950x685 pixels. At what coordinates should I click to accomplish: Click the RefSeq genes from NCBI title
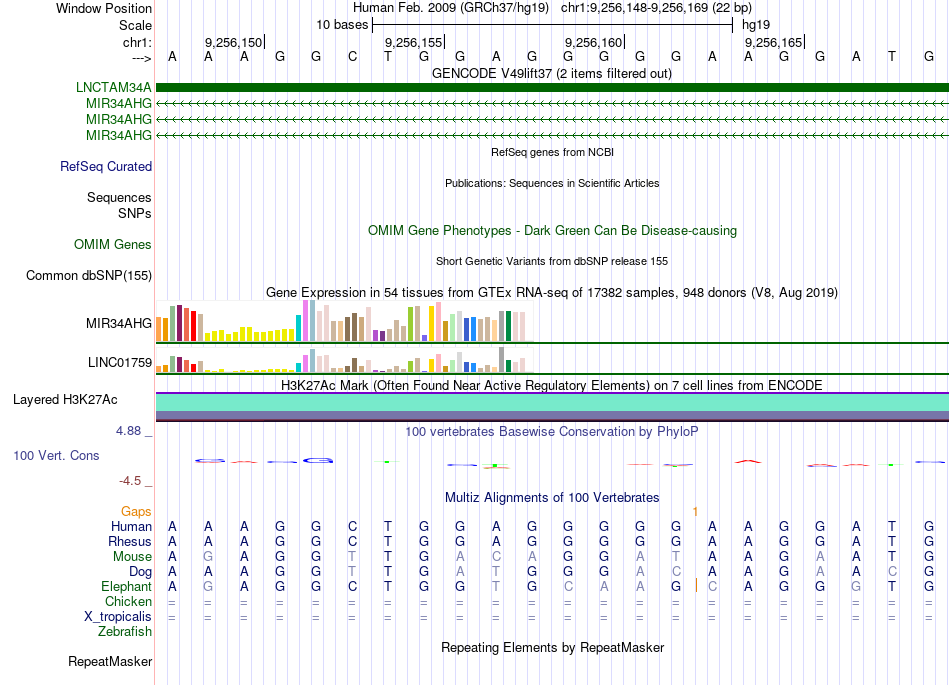tap(552, 152)
